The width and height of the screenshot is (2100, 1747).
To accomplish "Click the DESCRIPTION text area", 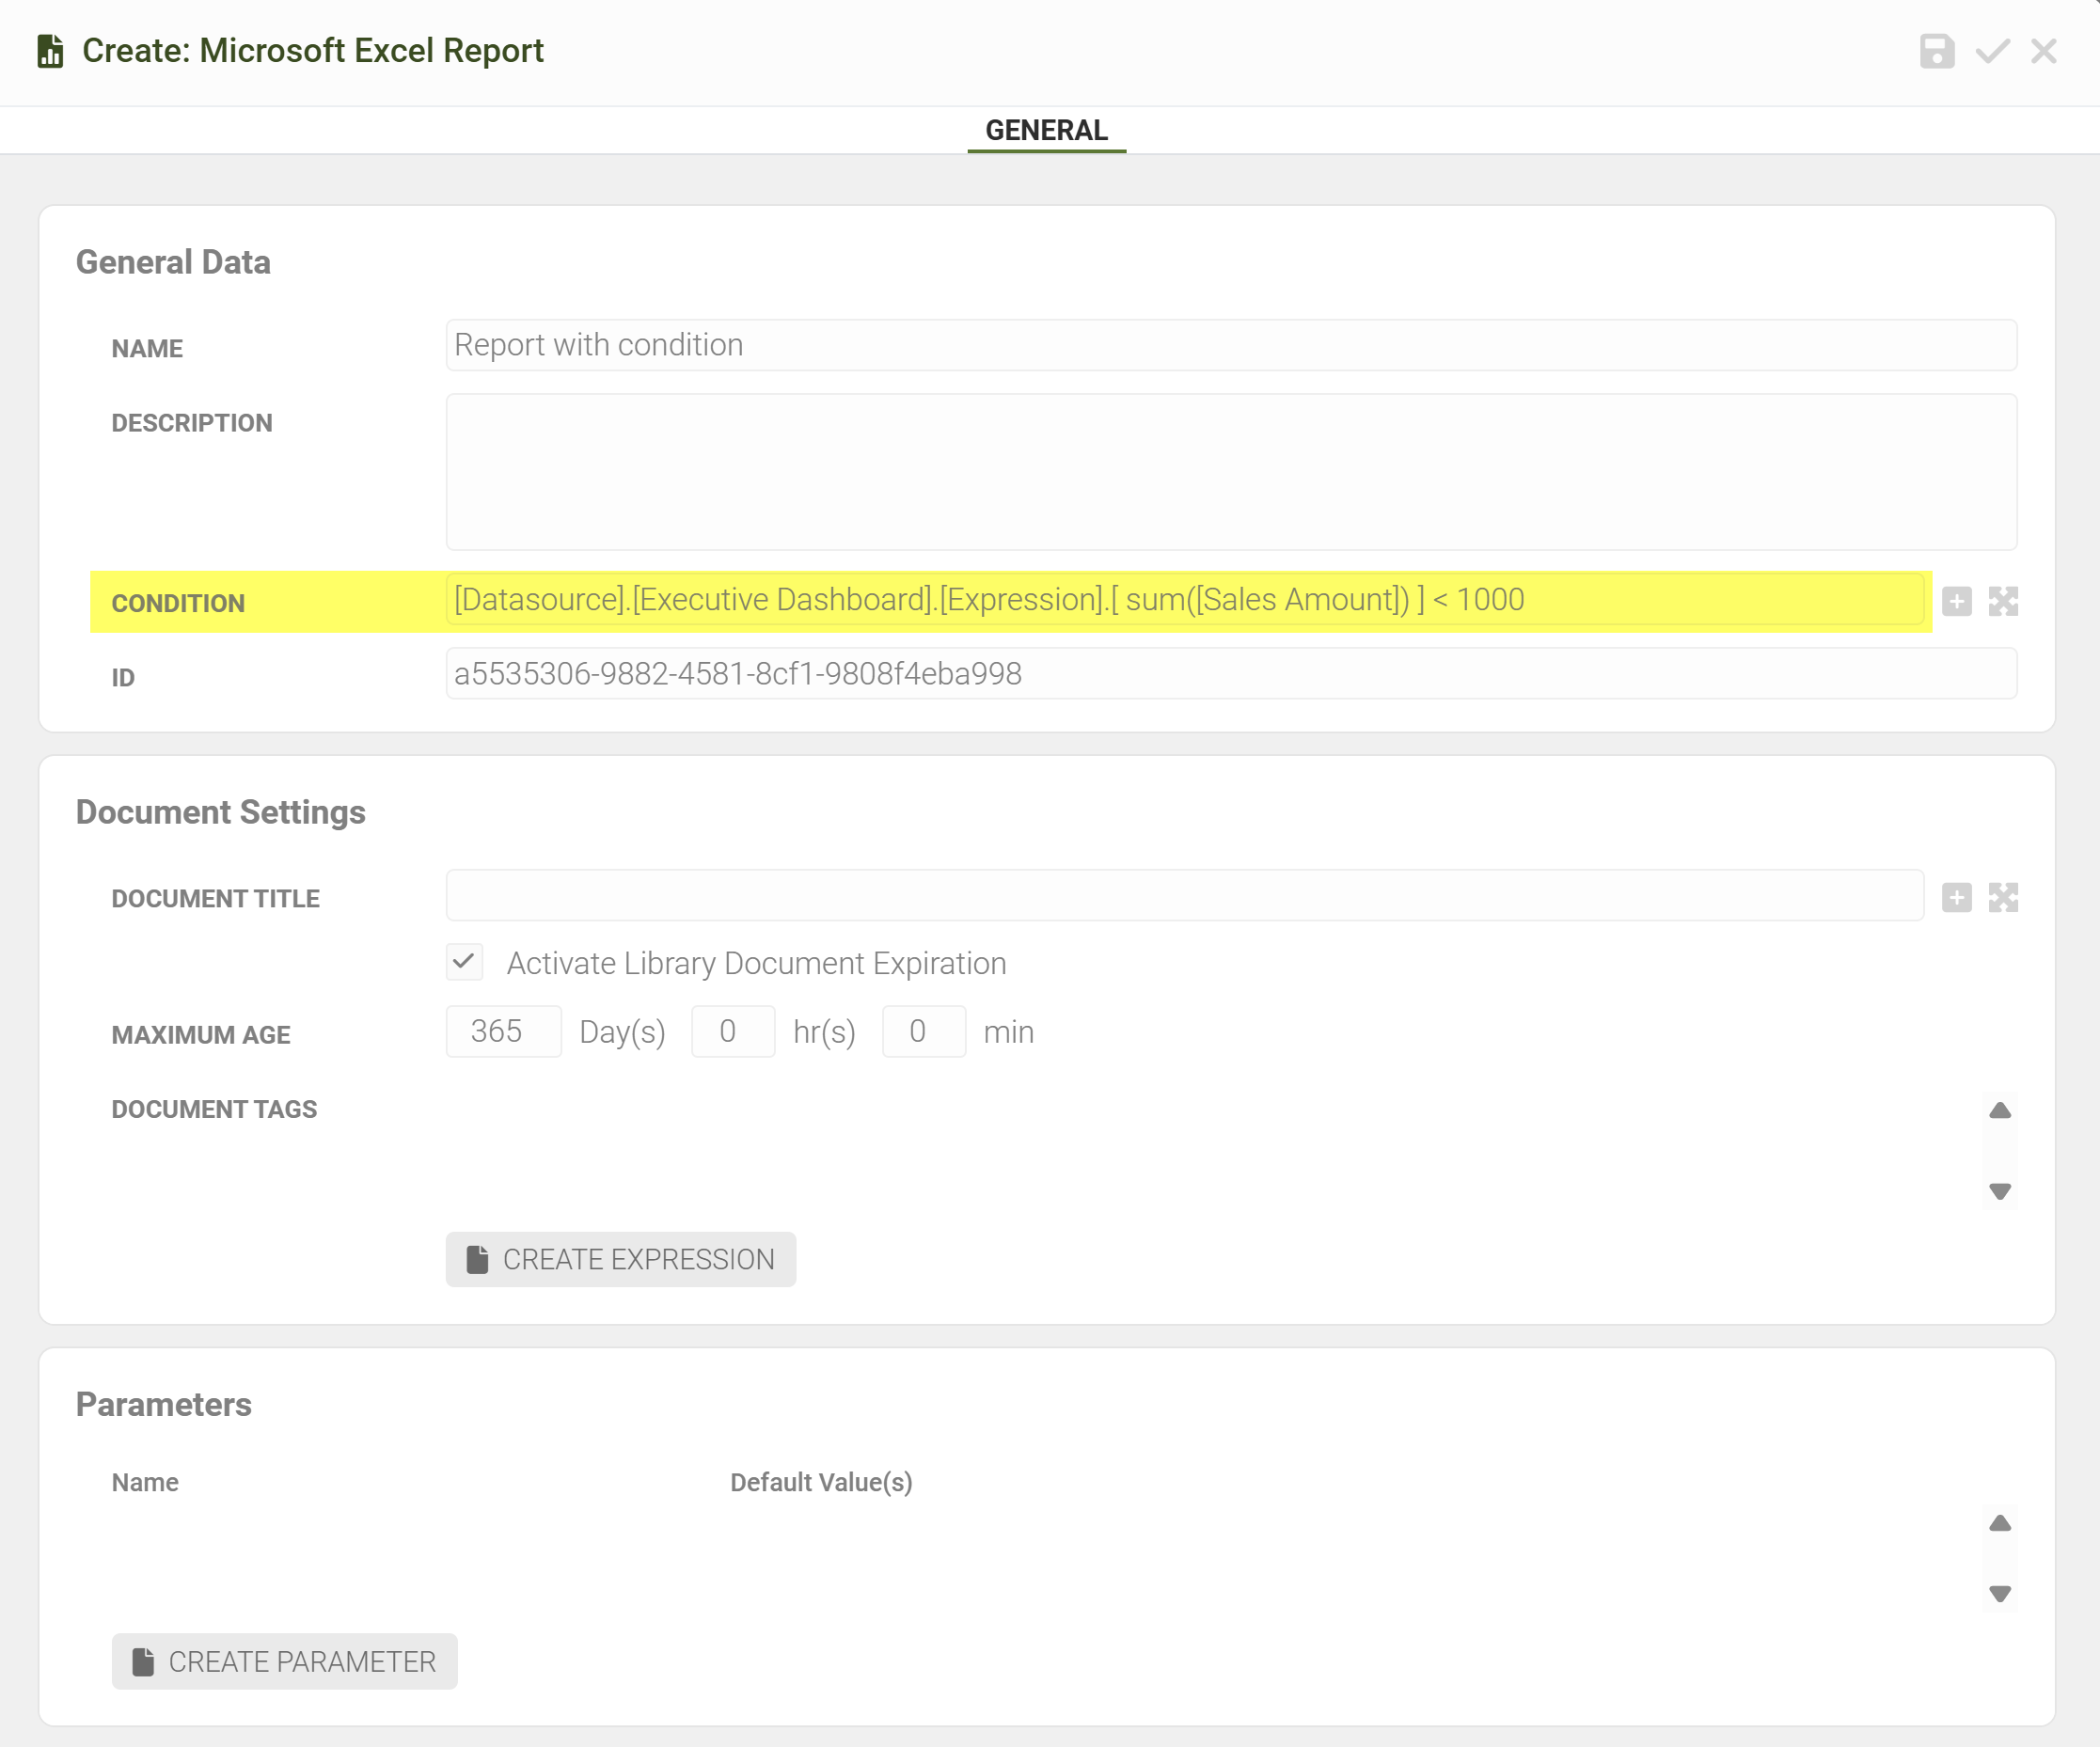I will click(1231, 472).
